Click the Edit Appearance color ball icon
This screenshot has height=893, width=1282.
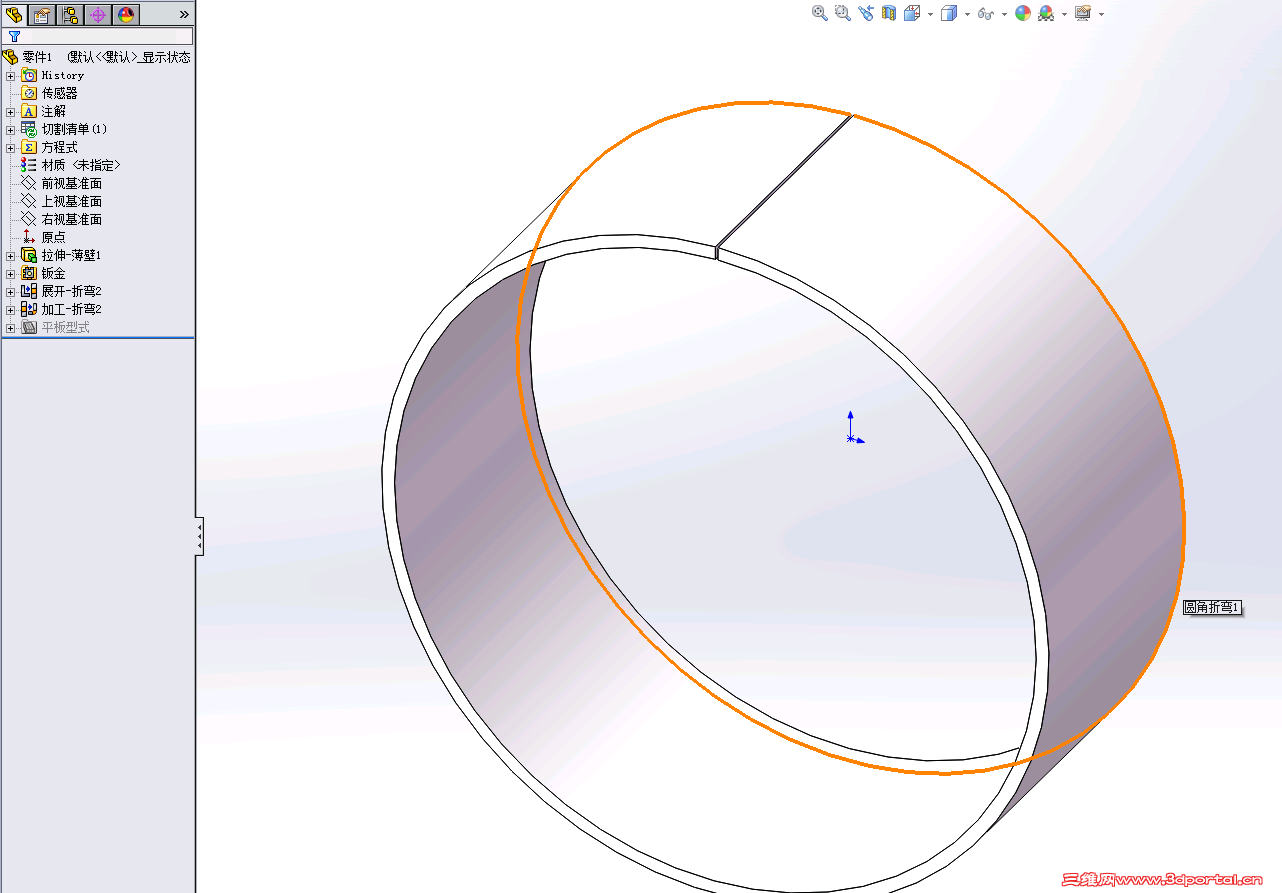pyautogui.click(x=1023, y=13)
